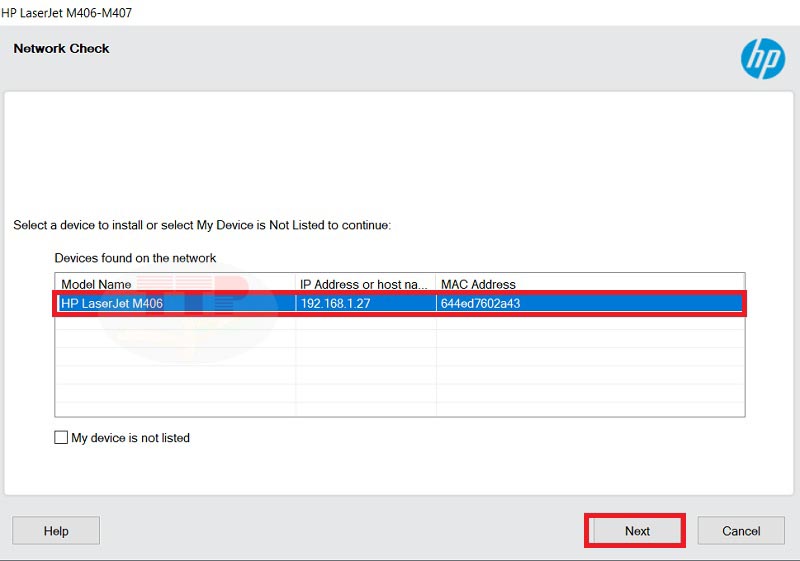Screen dimensions: 800x561
Task: Click the "Devices found on the network" label
Action: click(x=135, y=258)
